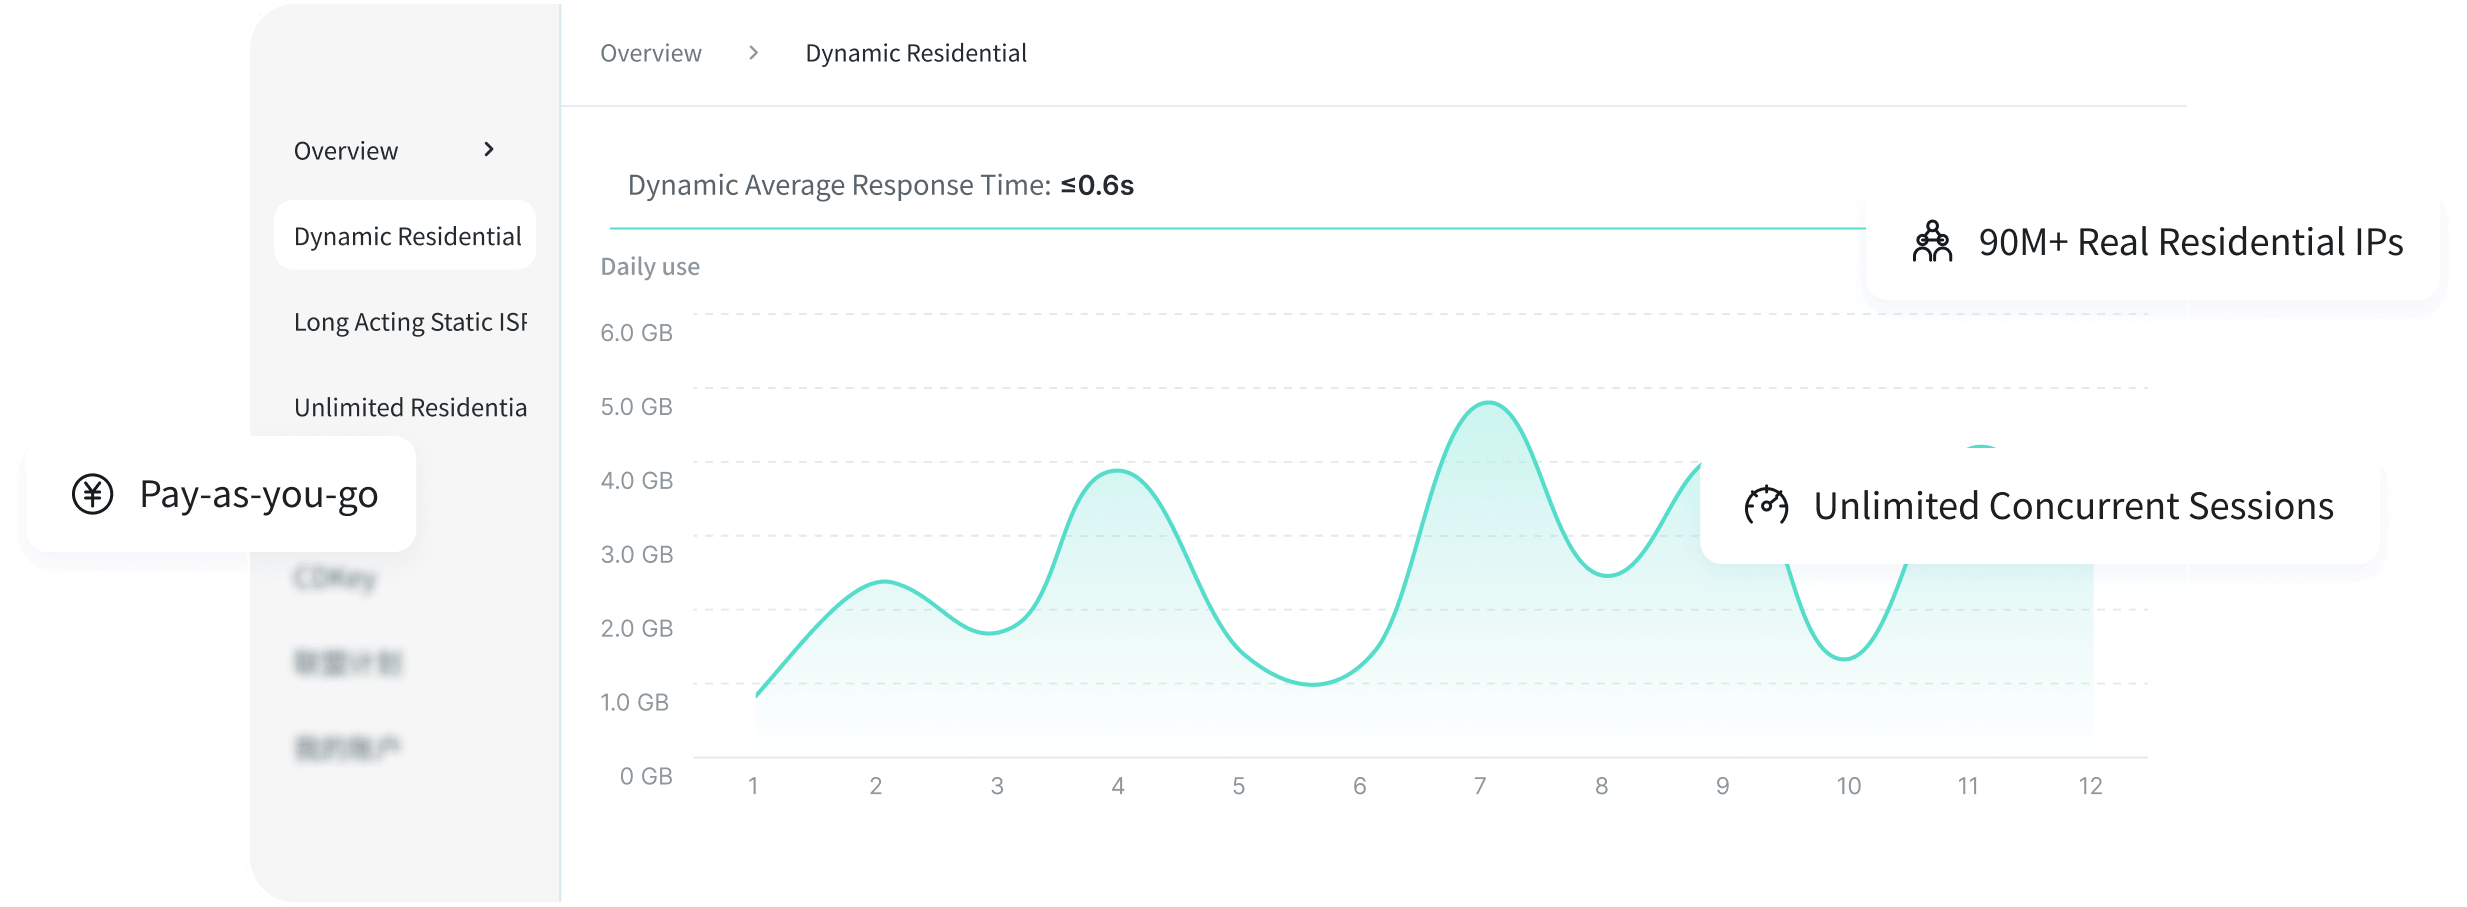Viewport: 2467px width, 907px height.
Task: Click the 5.0 GB axis label
Action: 636,407
